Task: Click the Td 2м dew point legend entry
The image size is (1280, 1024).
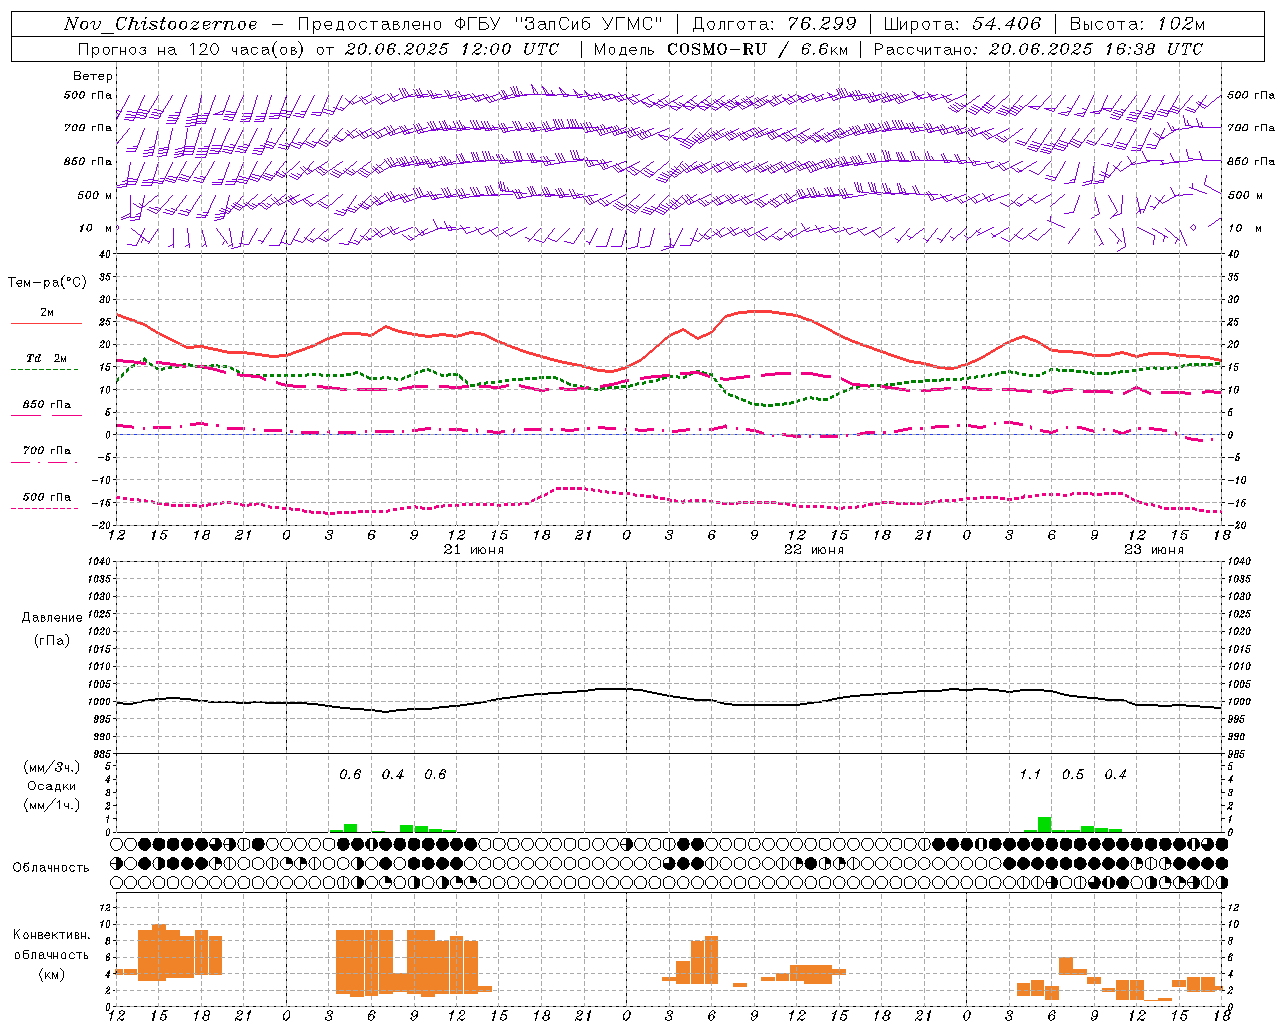Action: tap(46, 358)
